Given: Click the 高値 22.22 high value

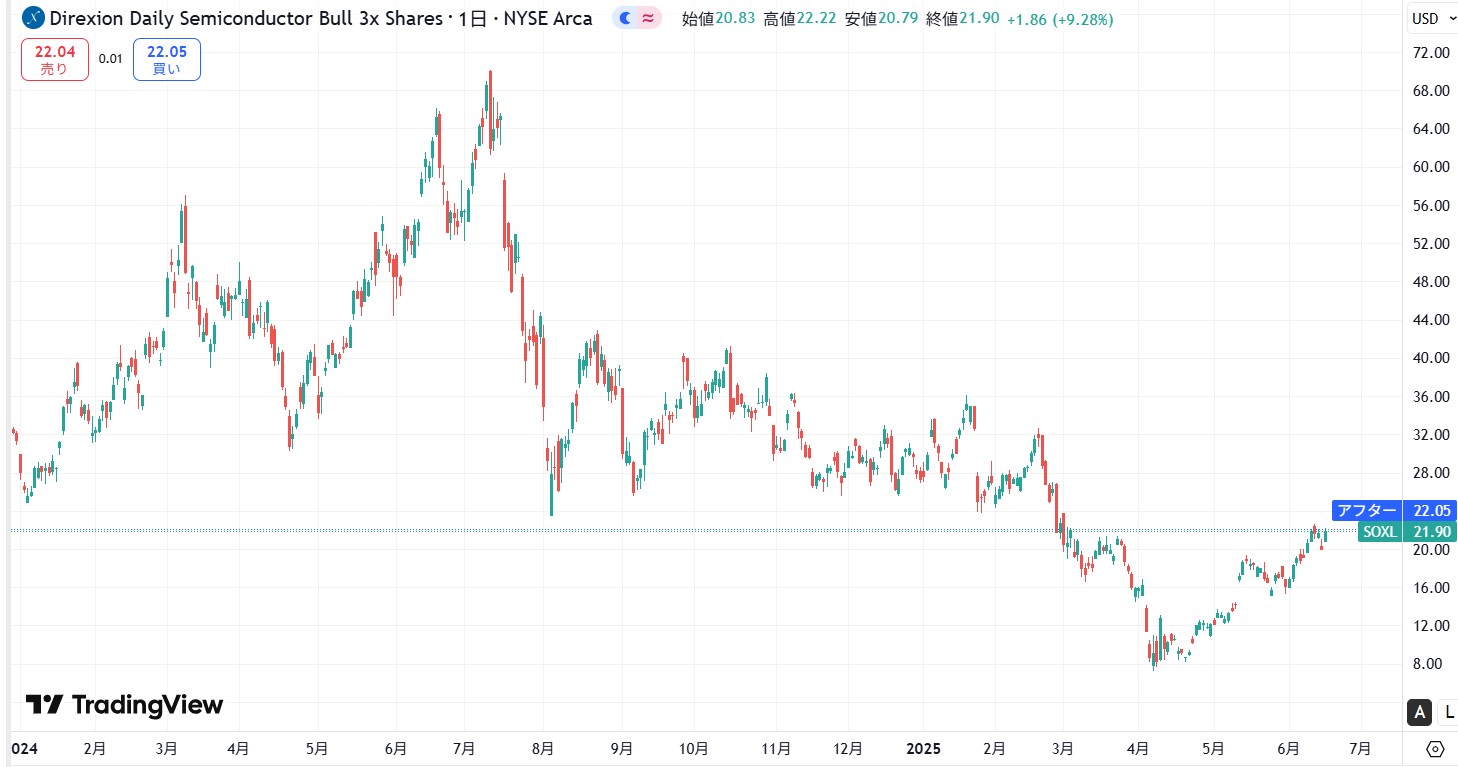Looking at the screenshot, I should 800,19.
